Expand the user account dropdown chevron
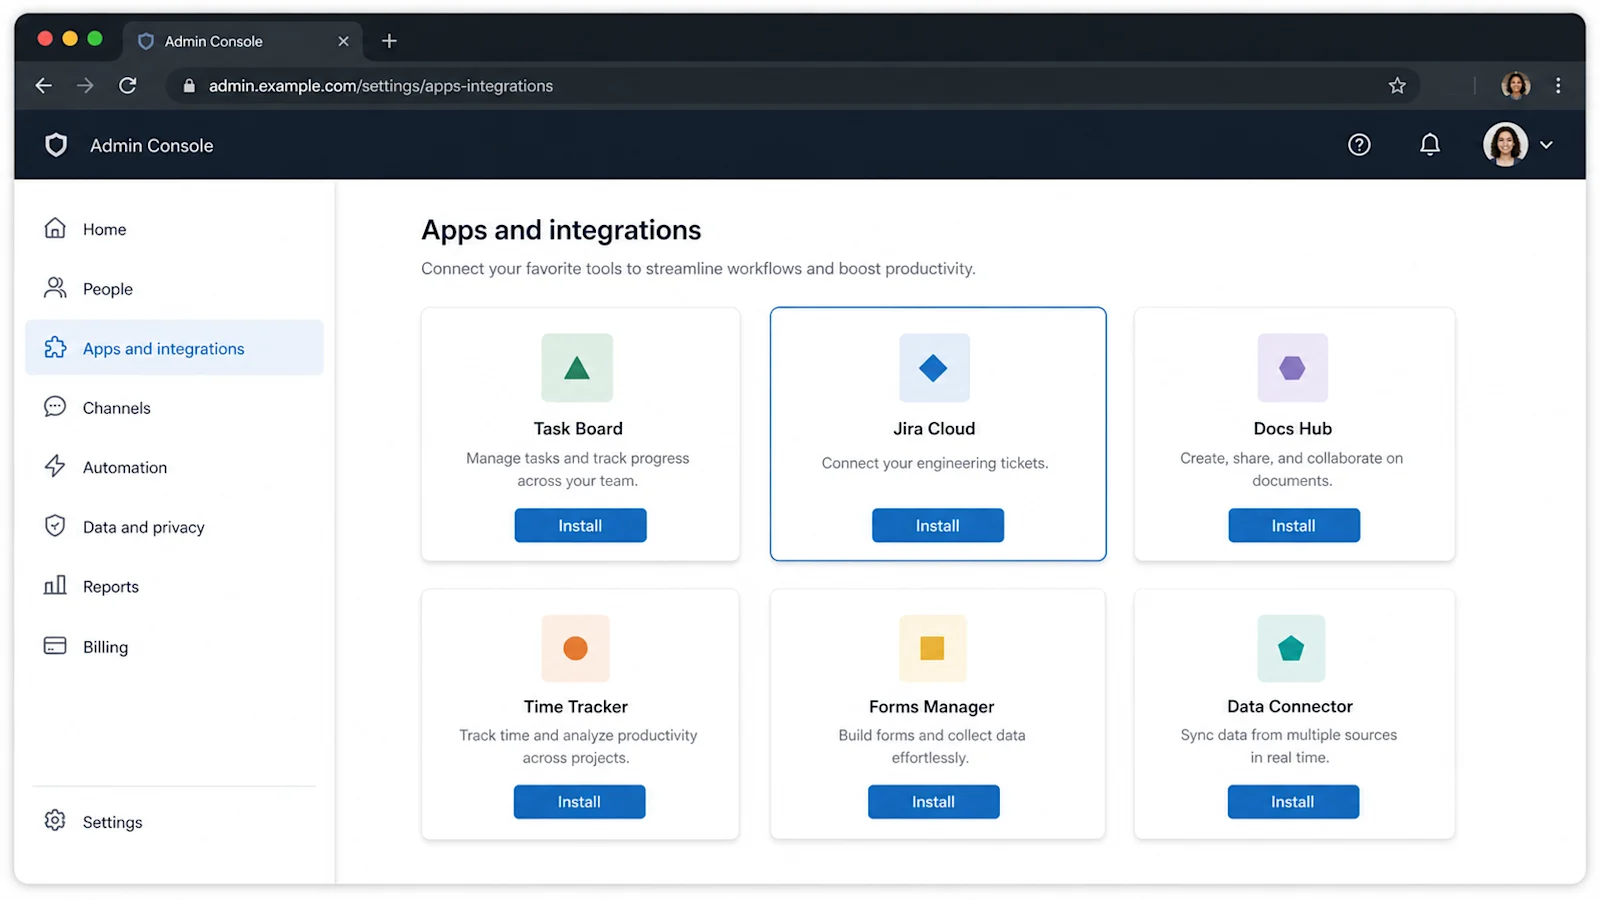 pos(1546,145)
